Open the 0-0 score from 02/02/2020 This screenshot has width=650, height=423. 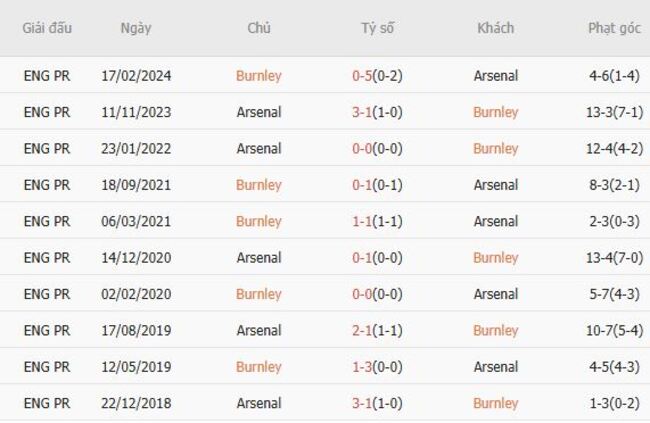(363, 294)
